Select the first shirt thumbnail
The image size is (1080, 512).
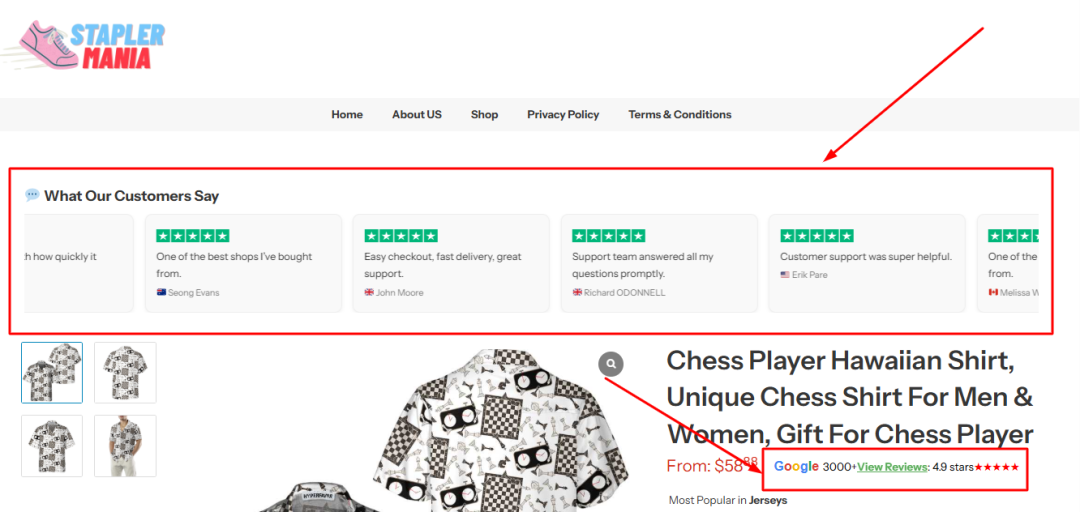click(x=52, y=372)
